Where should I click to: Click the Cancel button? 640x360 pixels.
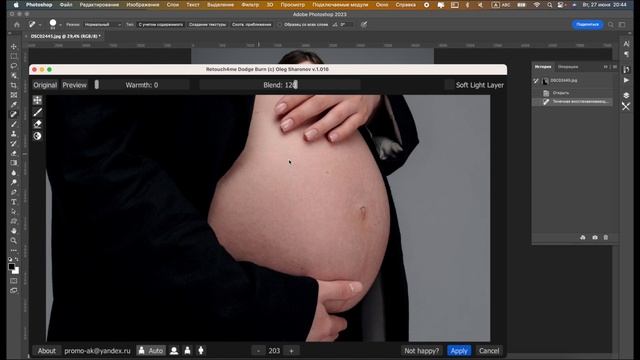489,351
